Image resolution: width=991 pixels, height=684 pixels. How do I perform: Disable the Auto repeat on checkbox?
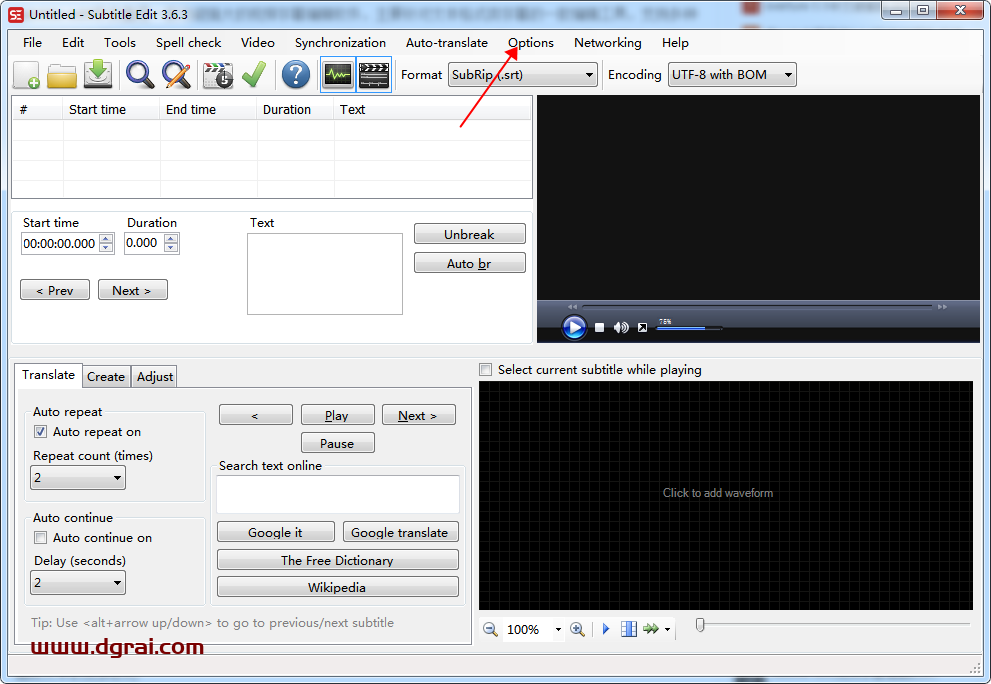pyautogui.click(x=41, y=432)
